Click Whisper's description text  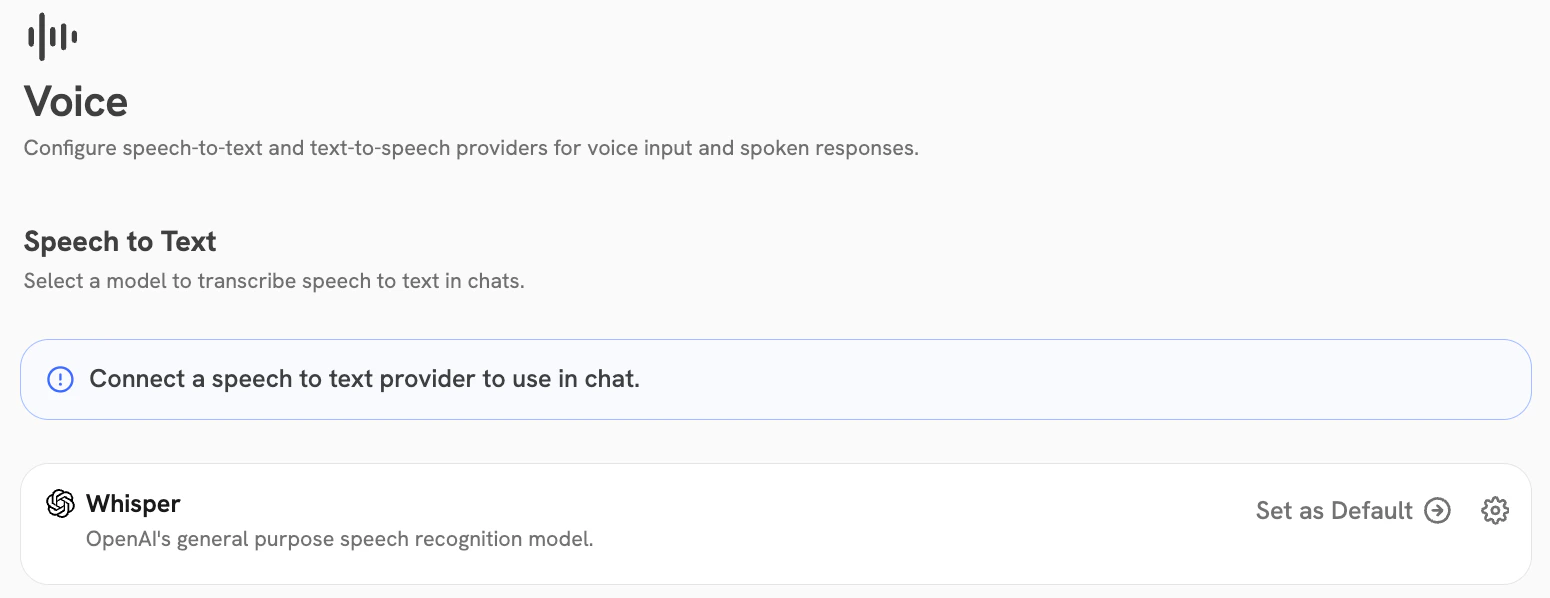coord(340,539)
